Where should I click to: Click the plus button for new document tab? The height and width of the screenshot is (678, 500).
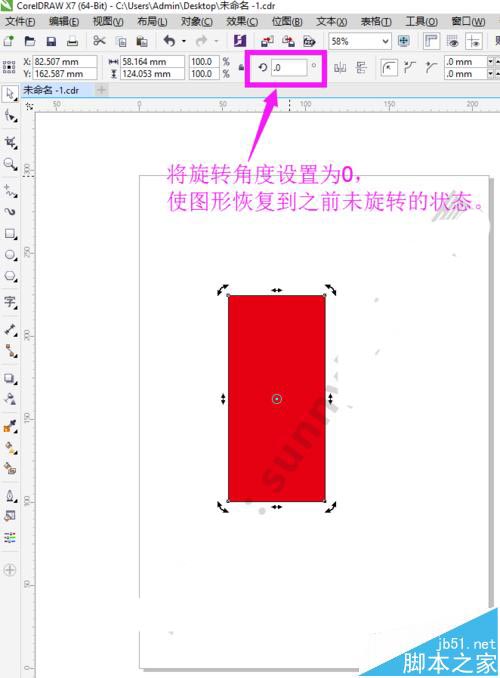coord(102,90)
